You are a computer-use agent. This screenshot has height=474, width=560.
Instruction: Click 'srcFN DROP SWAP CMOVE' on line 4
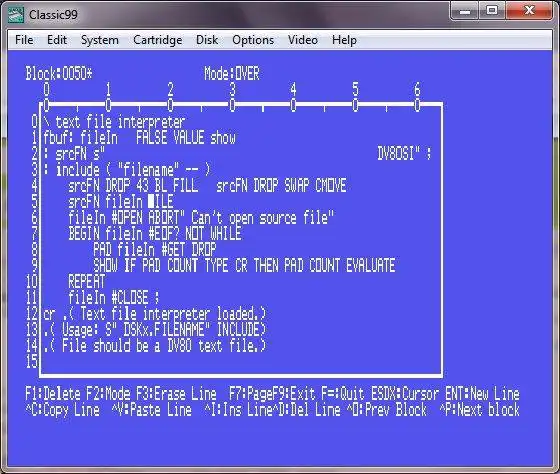pos(281,185)
